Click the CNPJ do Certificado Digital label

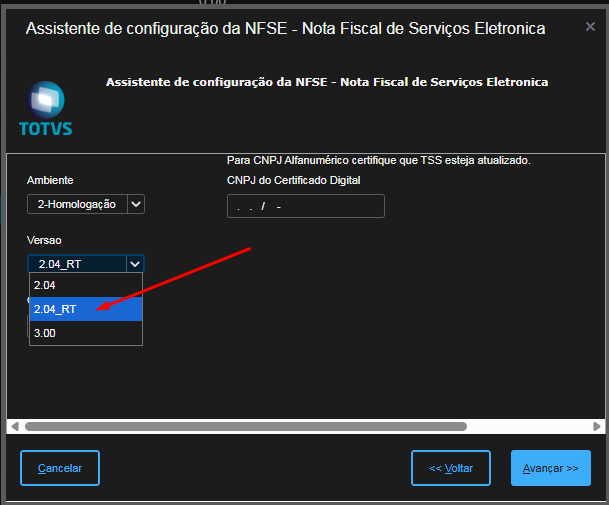294,180
